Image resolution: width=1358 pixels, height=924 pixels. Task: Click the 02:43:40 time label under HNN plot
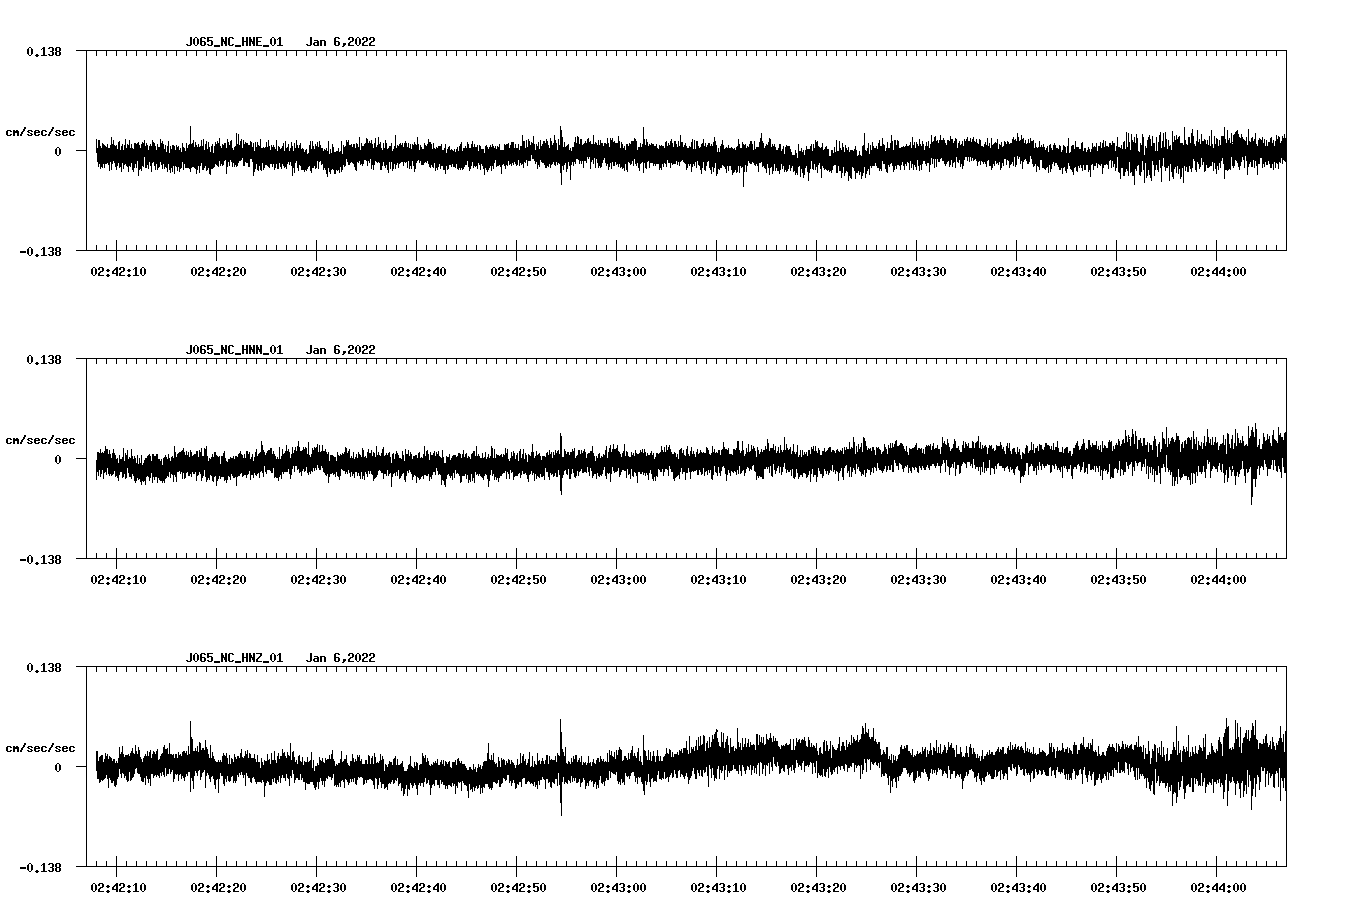click(1018, 580)
